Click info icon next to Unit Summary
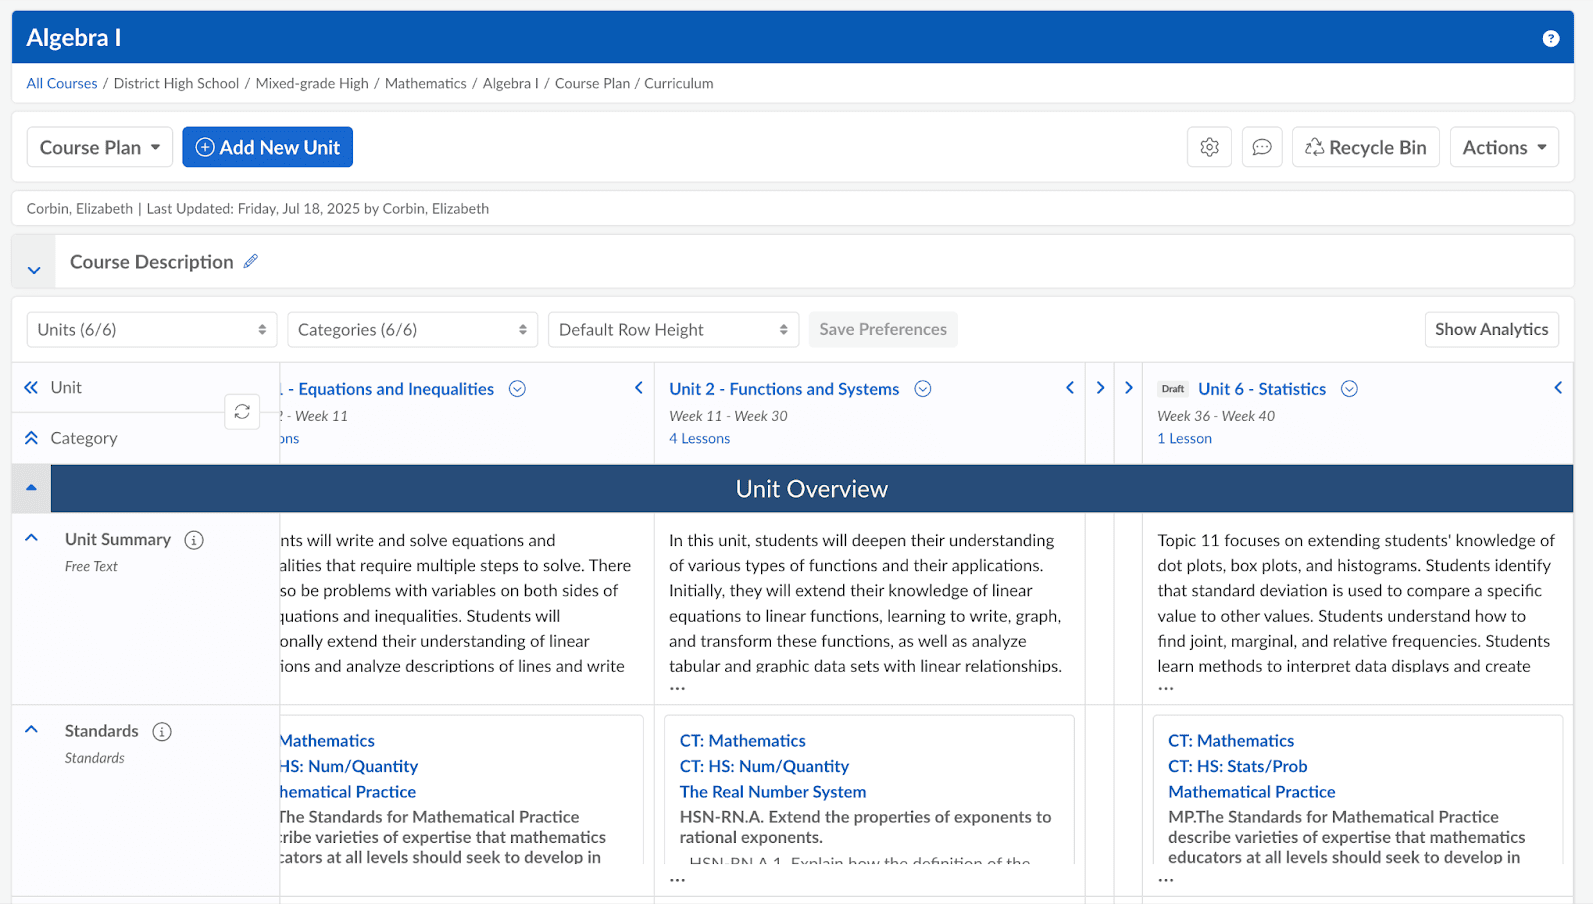Screen dimensions: 1593x904 pyautogui.click(x=194, y=540)
